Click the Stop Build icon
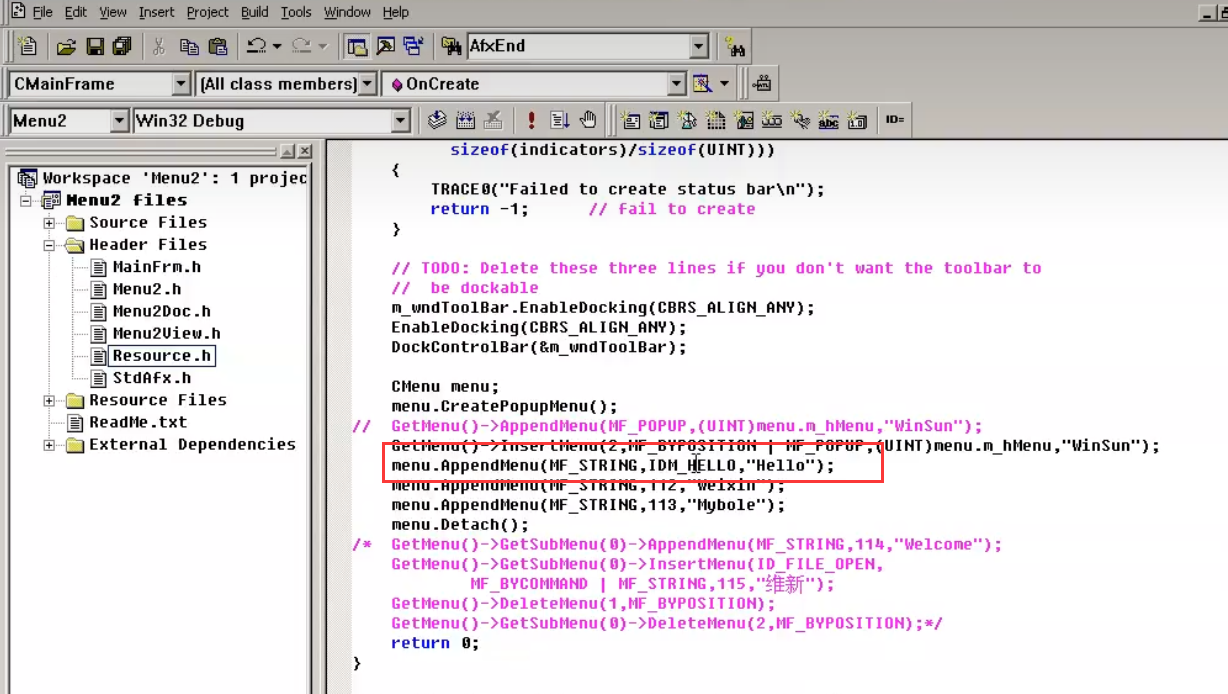The height and width of the screenshot is (694, 1228). click(x=493, y=121)
